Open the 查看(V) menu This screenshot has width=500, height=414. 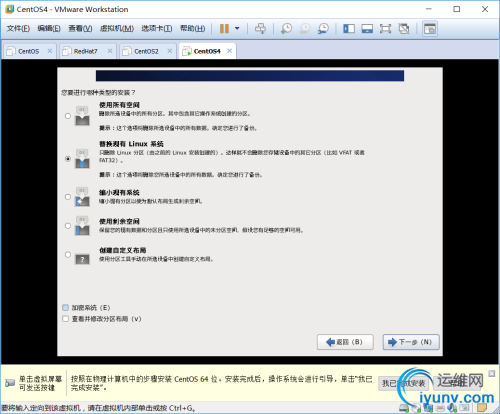click(80, 29)
